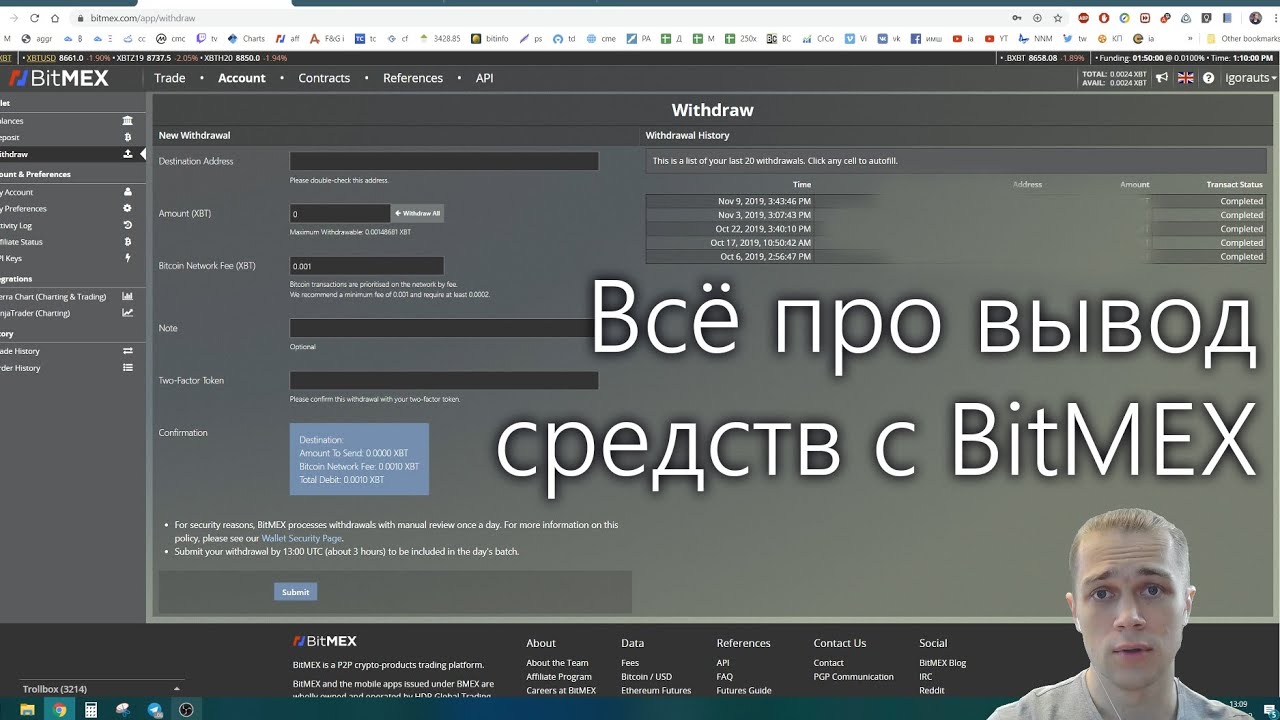Open the Charts bookmark

click(x=247, y=39)
